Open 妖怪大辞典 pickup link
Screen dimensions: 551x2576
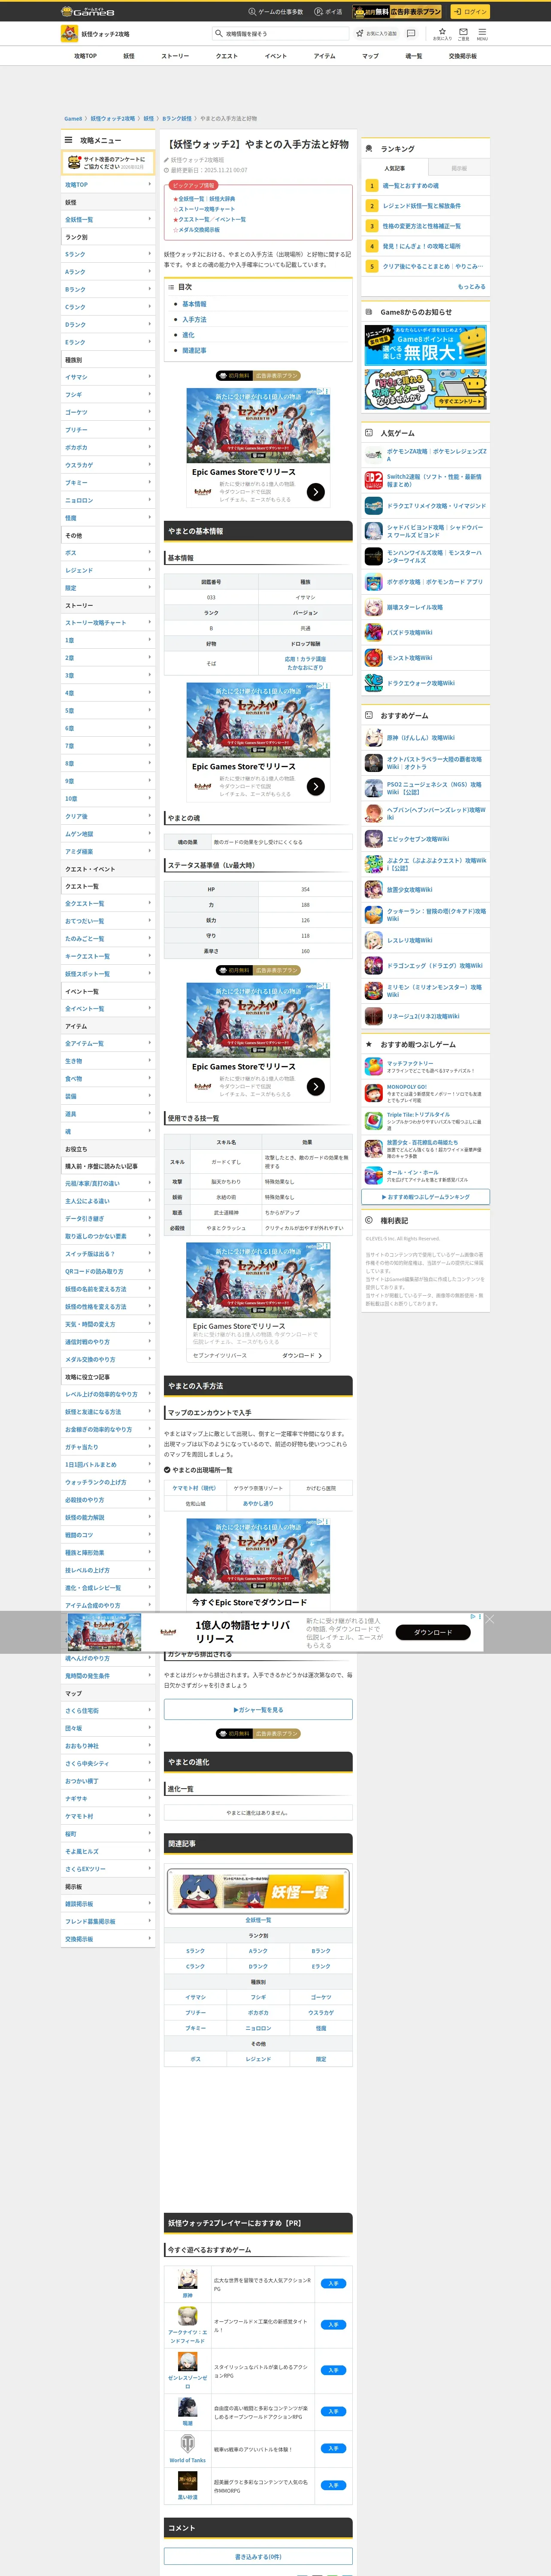(x=222, y=199)
